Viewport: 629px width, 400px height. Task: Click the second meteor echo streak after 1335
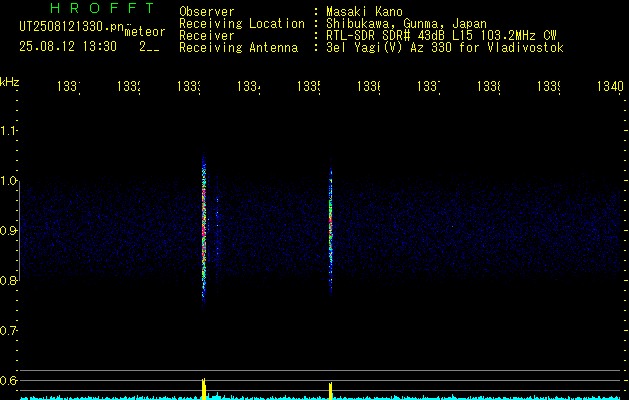coord(331,227)
